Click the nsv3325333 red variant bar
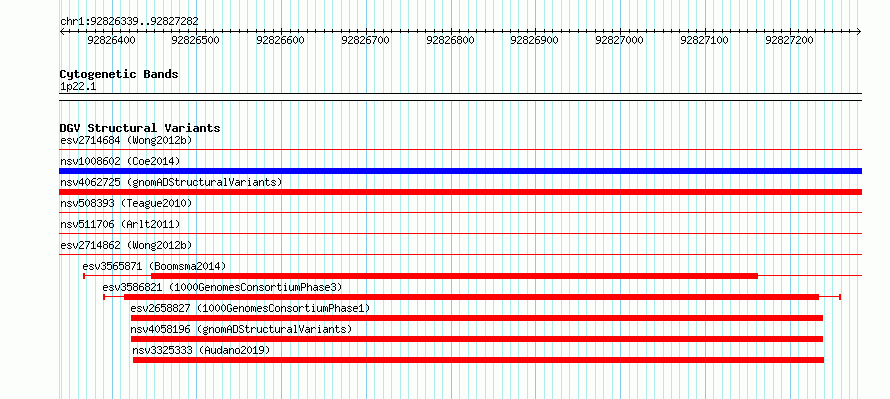 coord(478,360)
